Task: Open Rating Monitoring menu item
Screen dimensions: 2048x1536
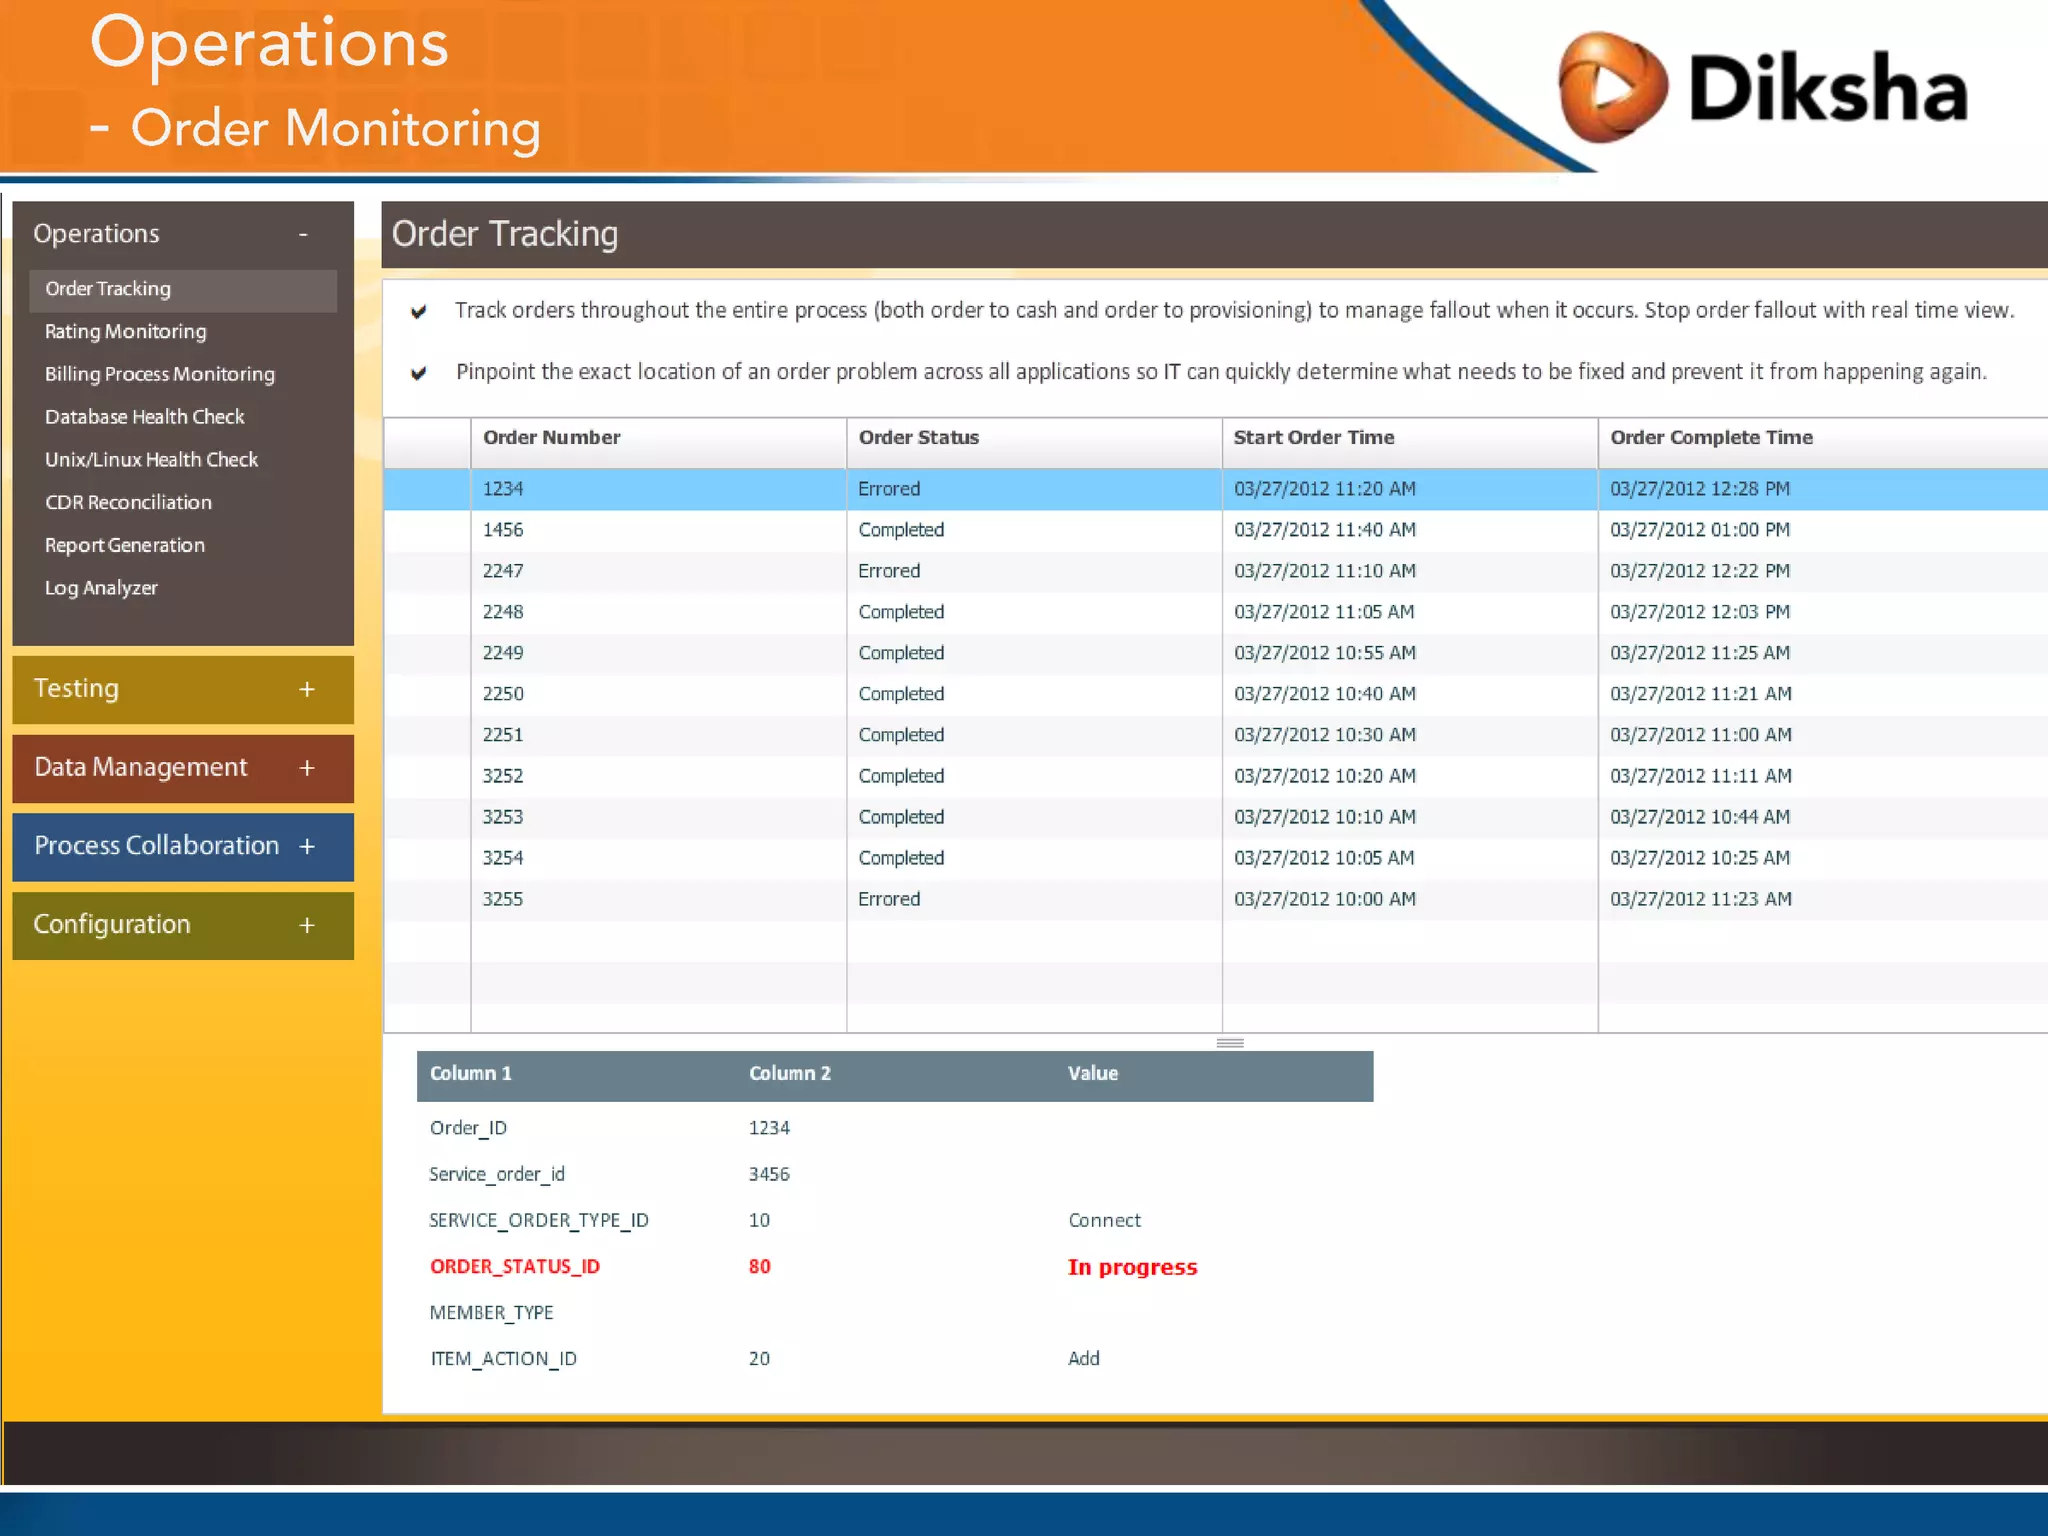Action: [125, 331]
